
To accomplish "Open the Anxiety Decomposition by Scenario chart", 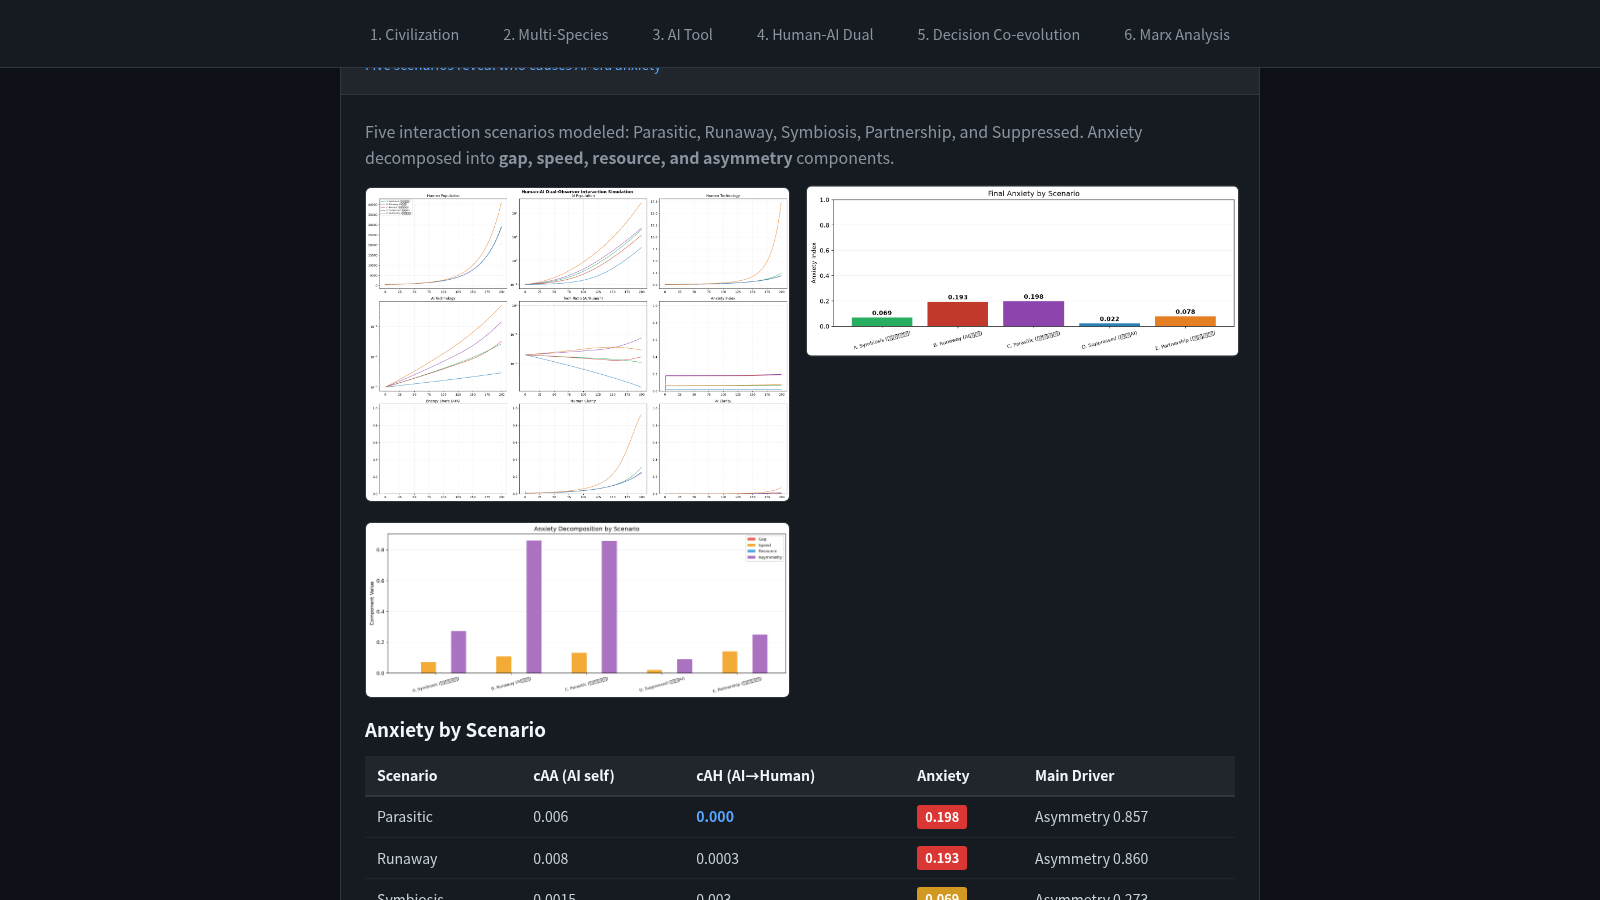I will click(x=577, y=610).
